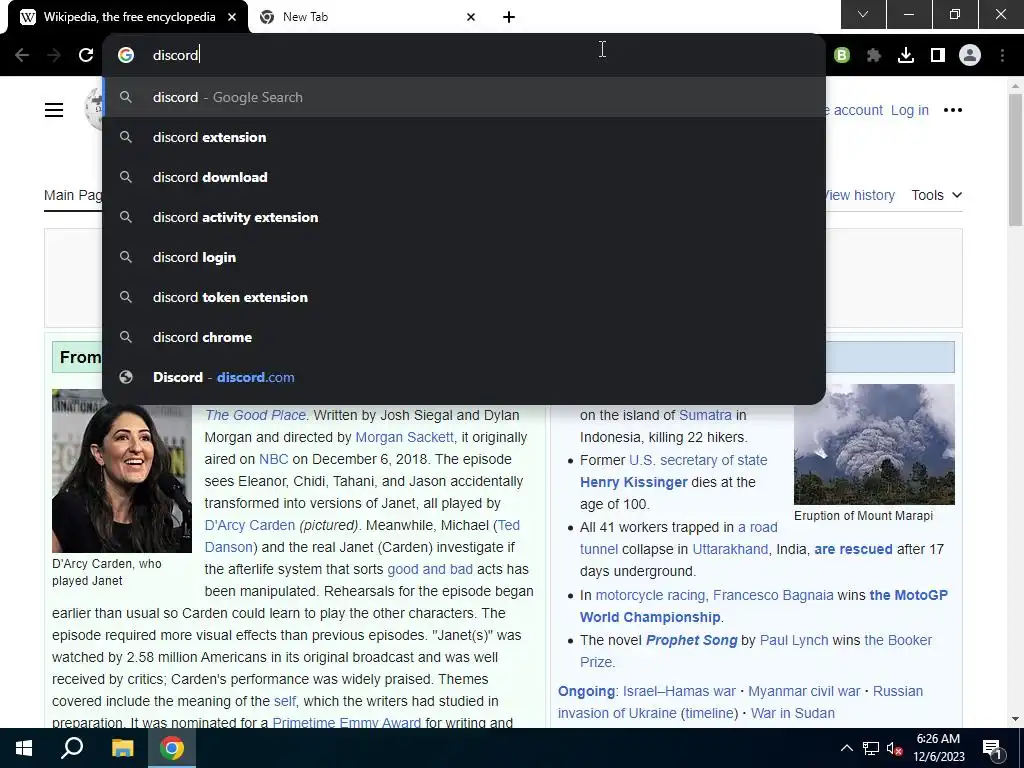Select 'discord token extension' suggestion
Viewport: 1024px width, 768px height.
464,297
